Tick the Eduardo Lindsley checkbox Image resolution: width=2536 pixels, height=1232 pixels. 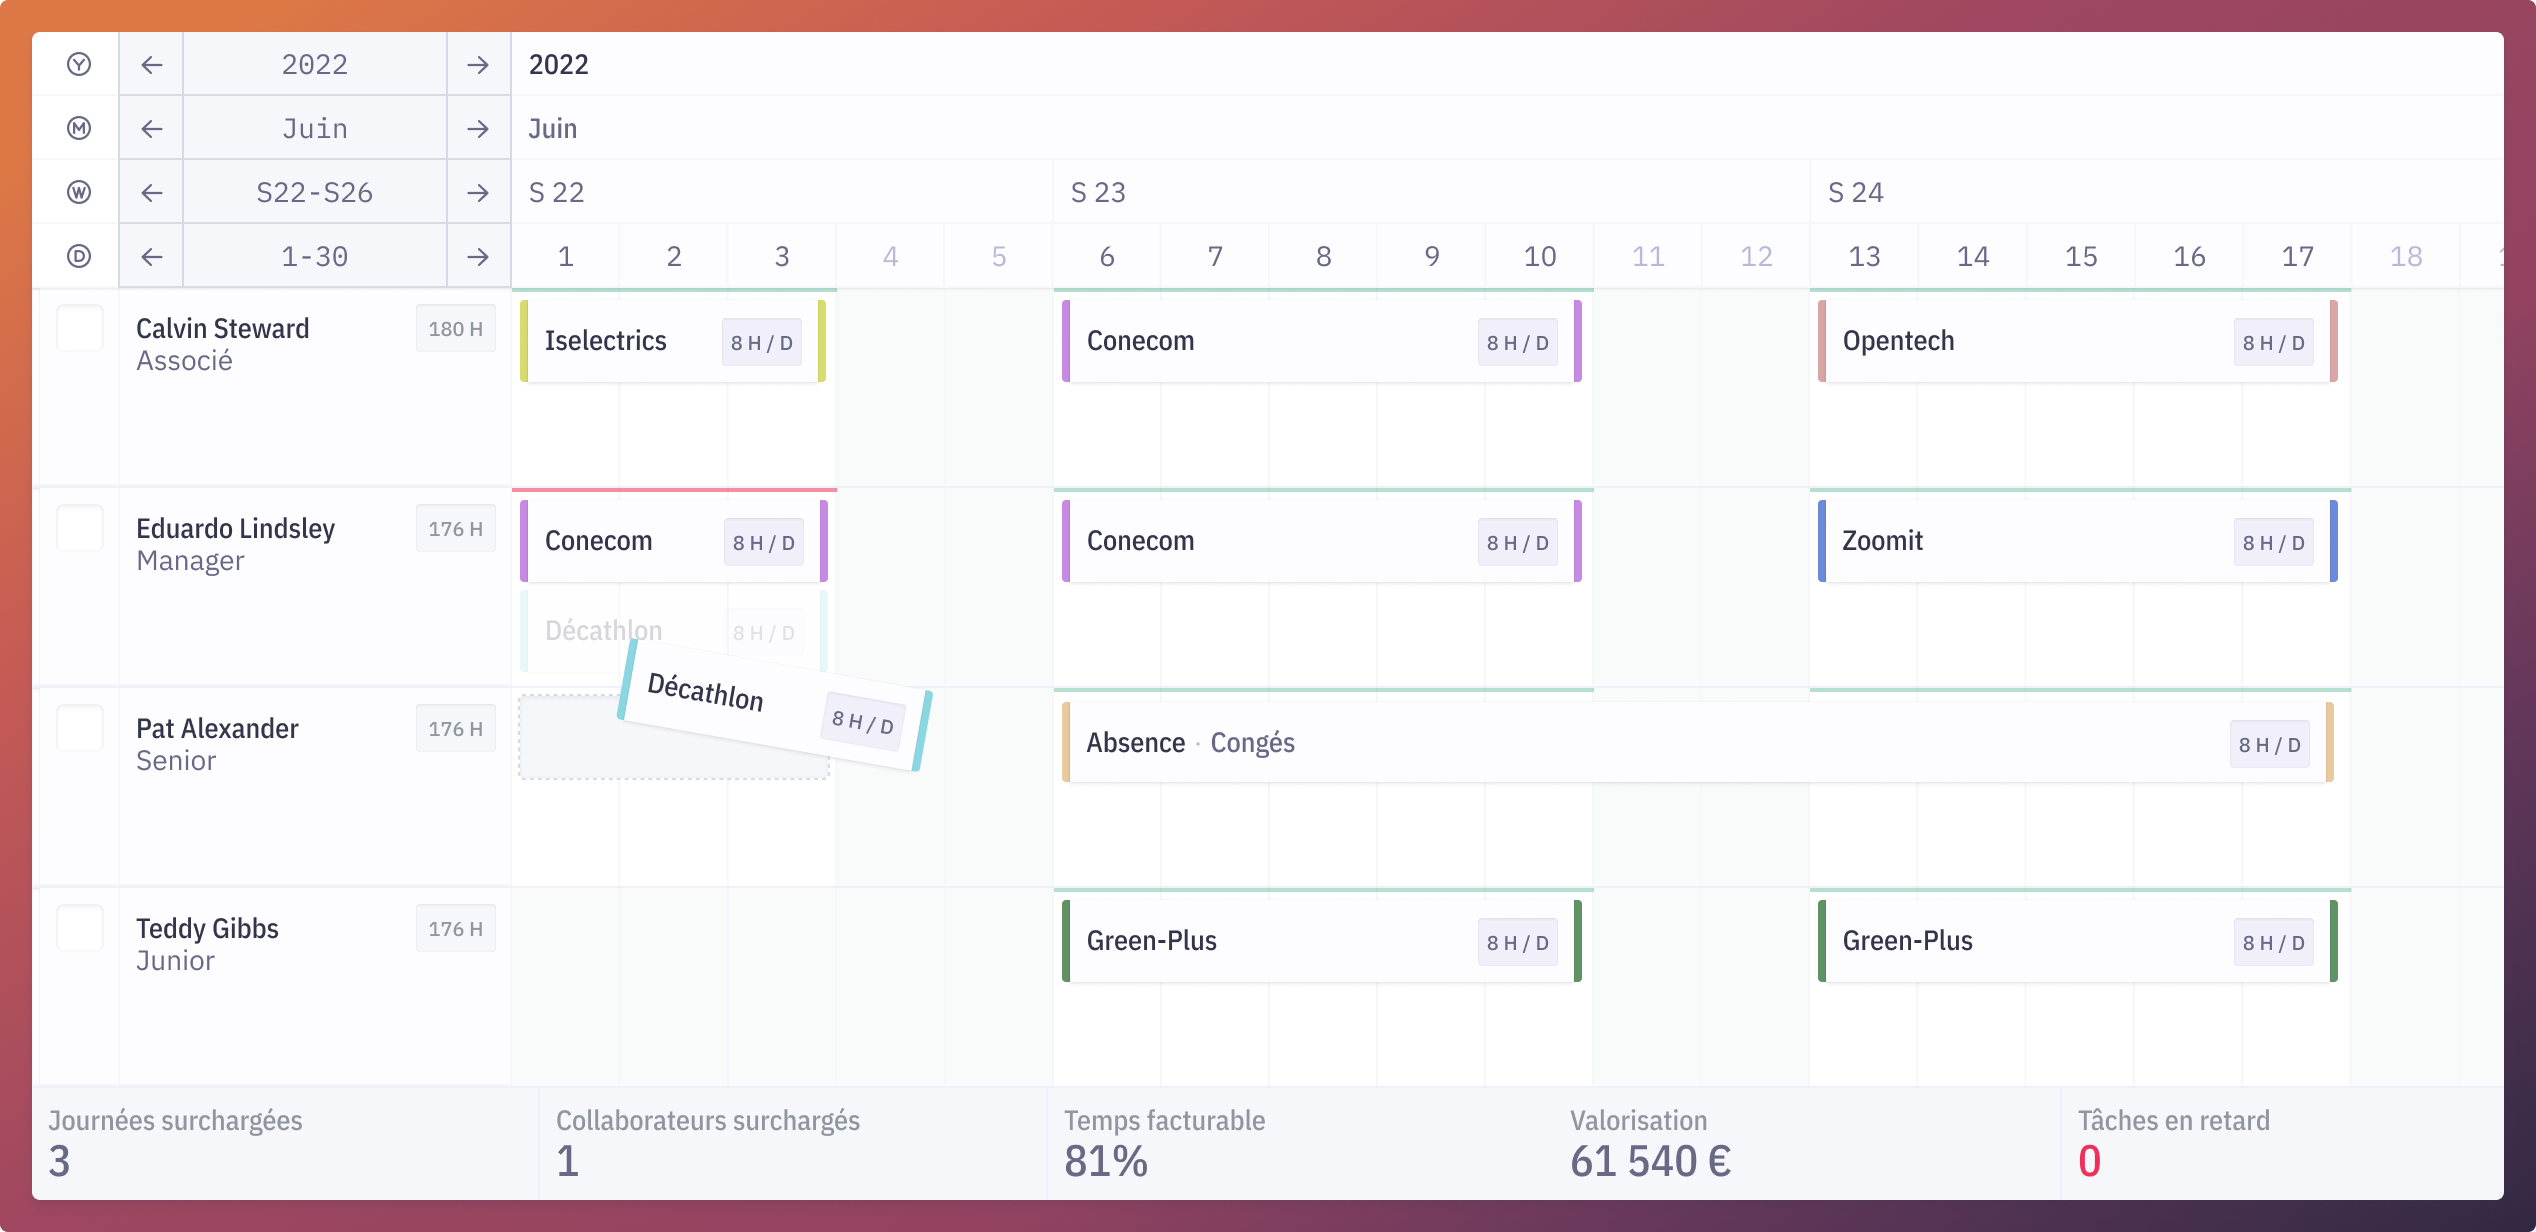pos(80,528)
